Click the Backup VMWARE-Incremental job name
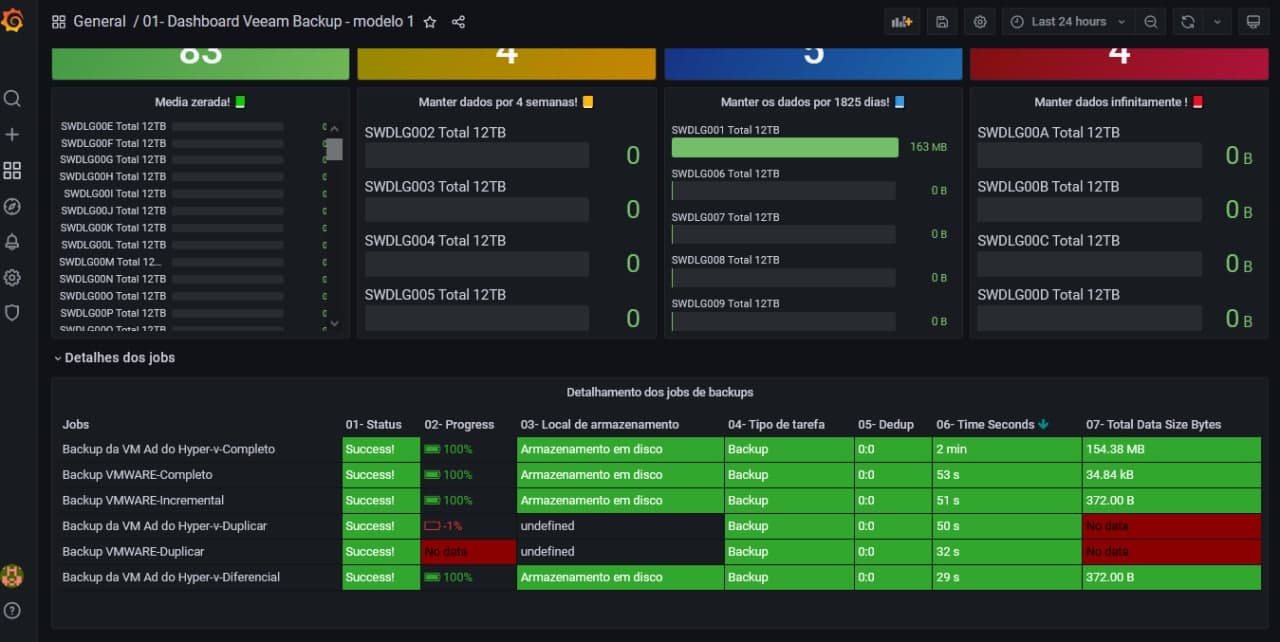The width and height of the screenshot is (1280, 642). coord(143,500)
